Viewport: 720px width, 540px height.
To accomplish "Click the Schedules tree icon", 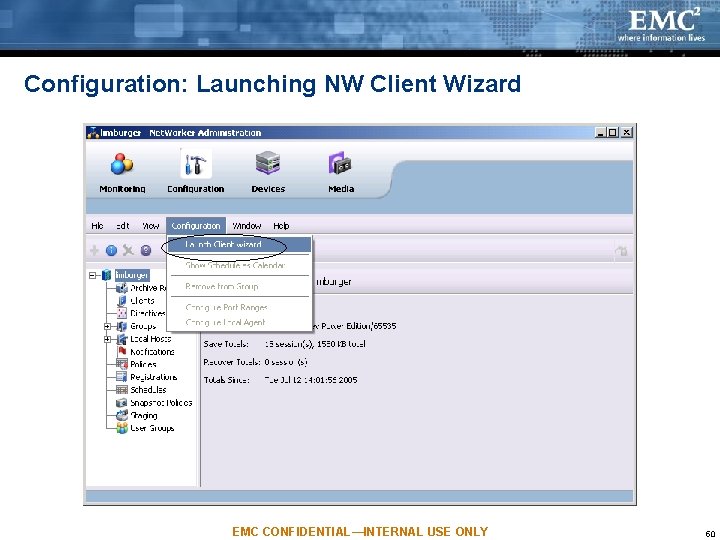I will (122, 390).
